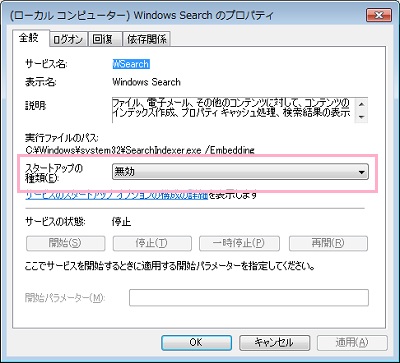Close the properties dialog with the X button
Screen dimensions: 400x363
(x=378, y=16)
